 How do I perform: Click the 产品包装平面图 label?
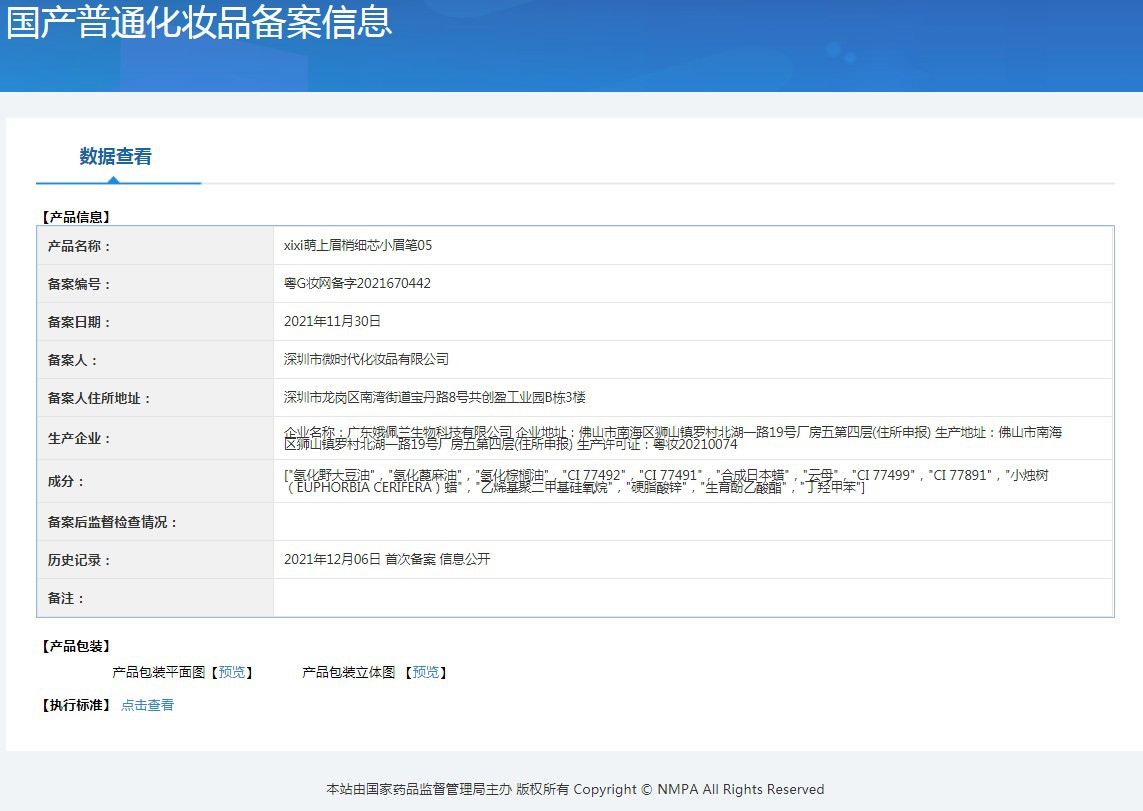pyautogui.click(x=159, y=672)
